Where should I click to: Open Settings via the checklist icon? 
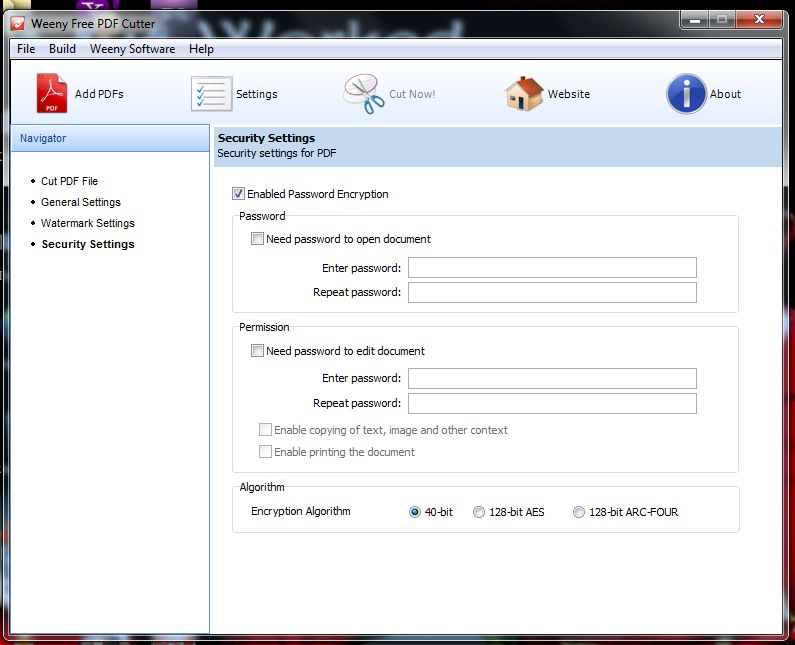pos(211,94)
